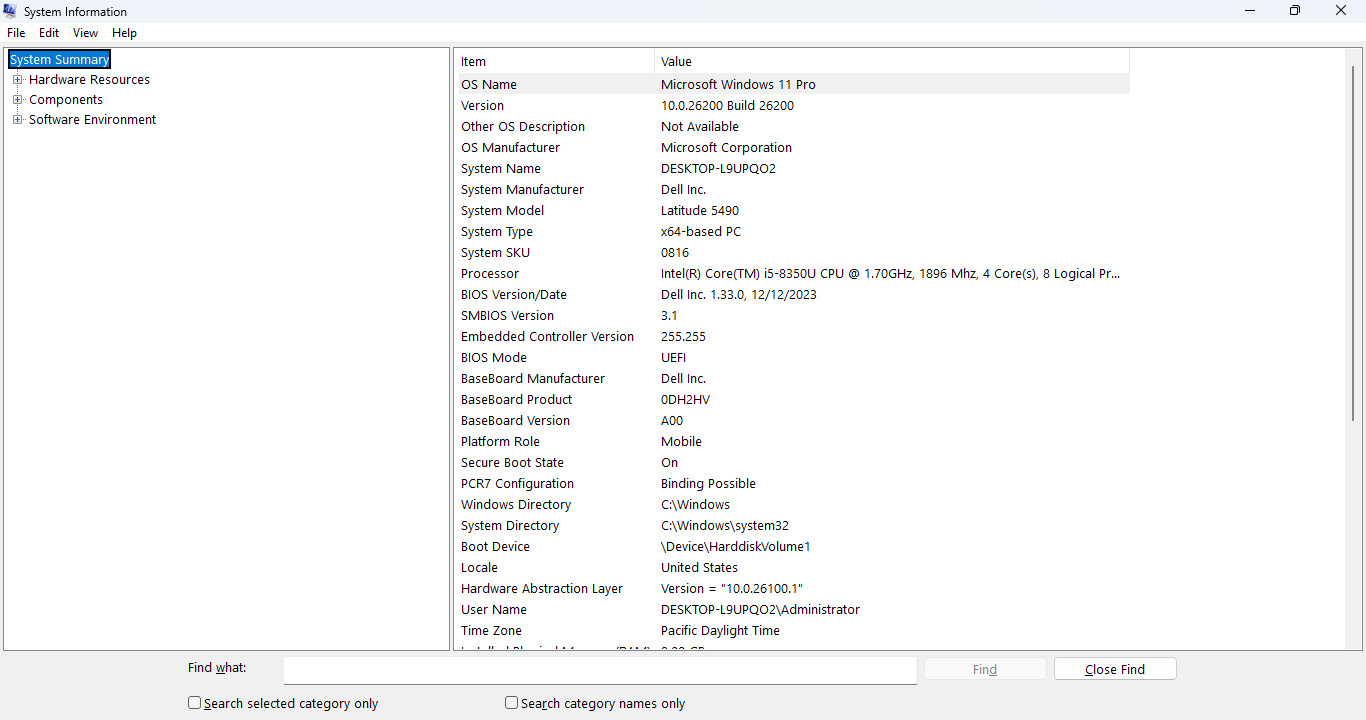The width and height of the screenshot is (1366, 720).
Task: Open the Help menu
Action: (x=124, y=33)
